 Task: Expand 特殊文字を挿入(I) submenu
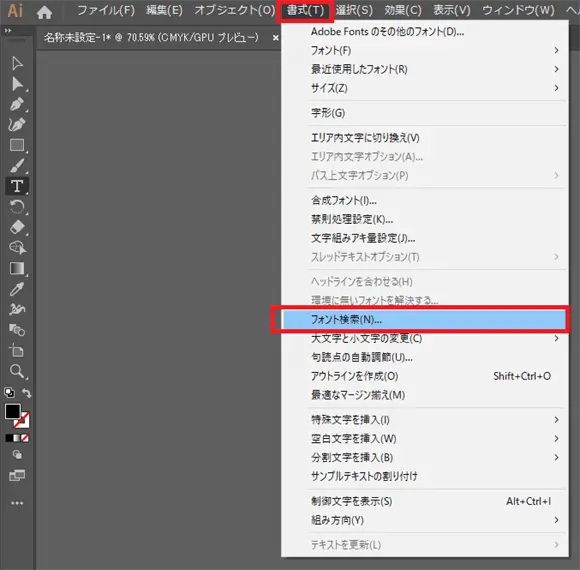[425, 420]
